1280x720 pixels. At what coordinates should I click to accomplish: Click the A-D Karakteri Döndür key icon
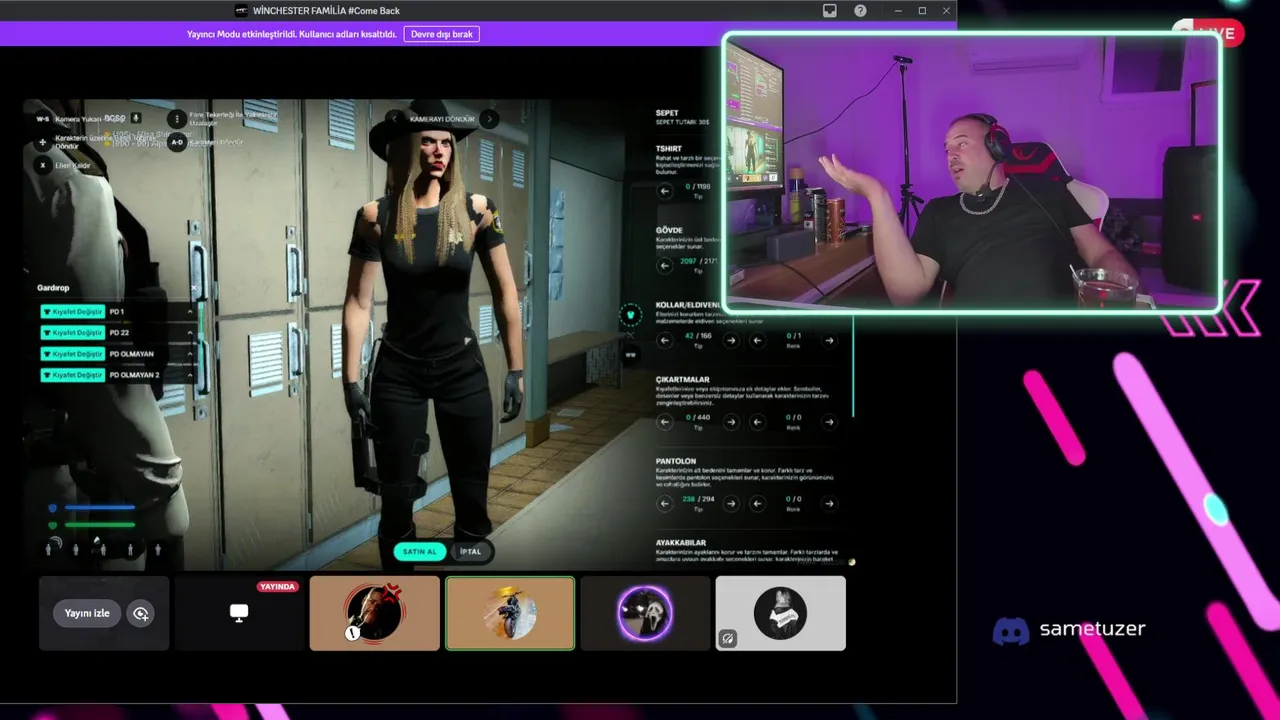click(177, 142)
